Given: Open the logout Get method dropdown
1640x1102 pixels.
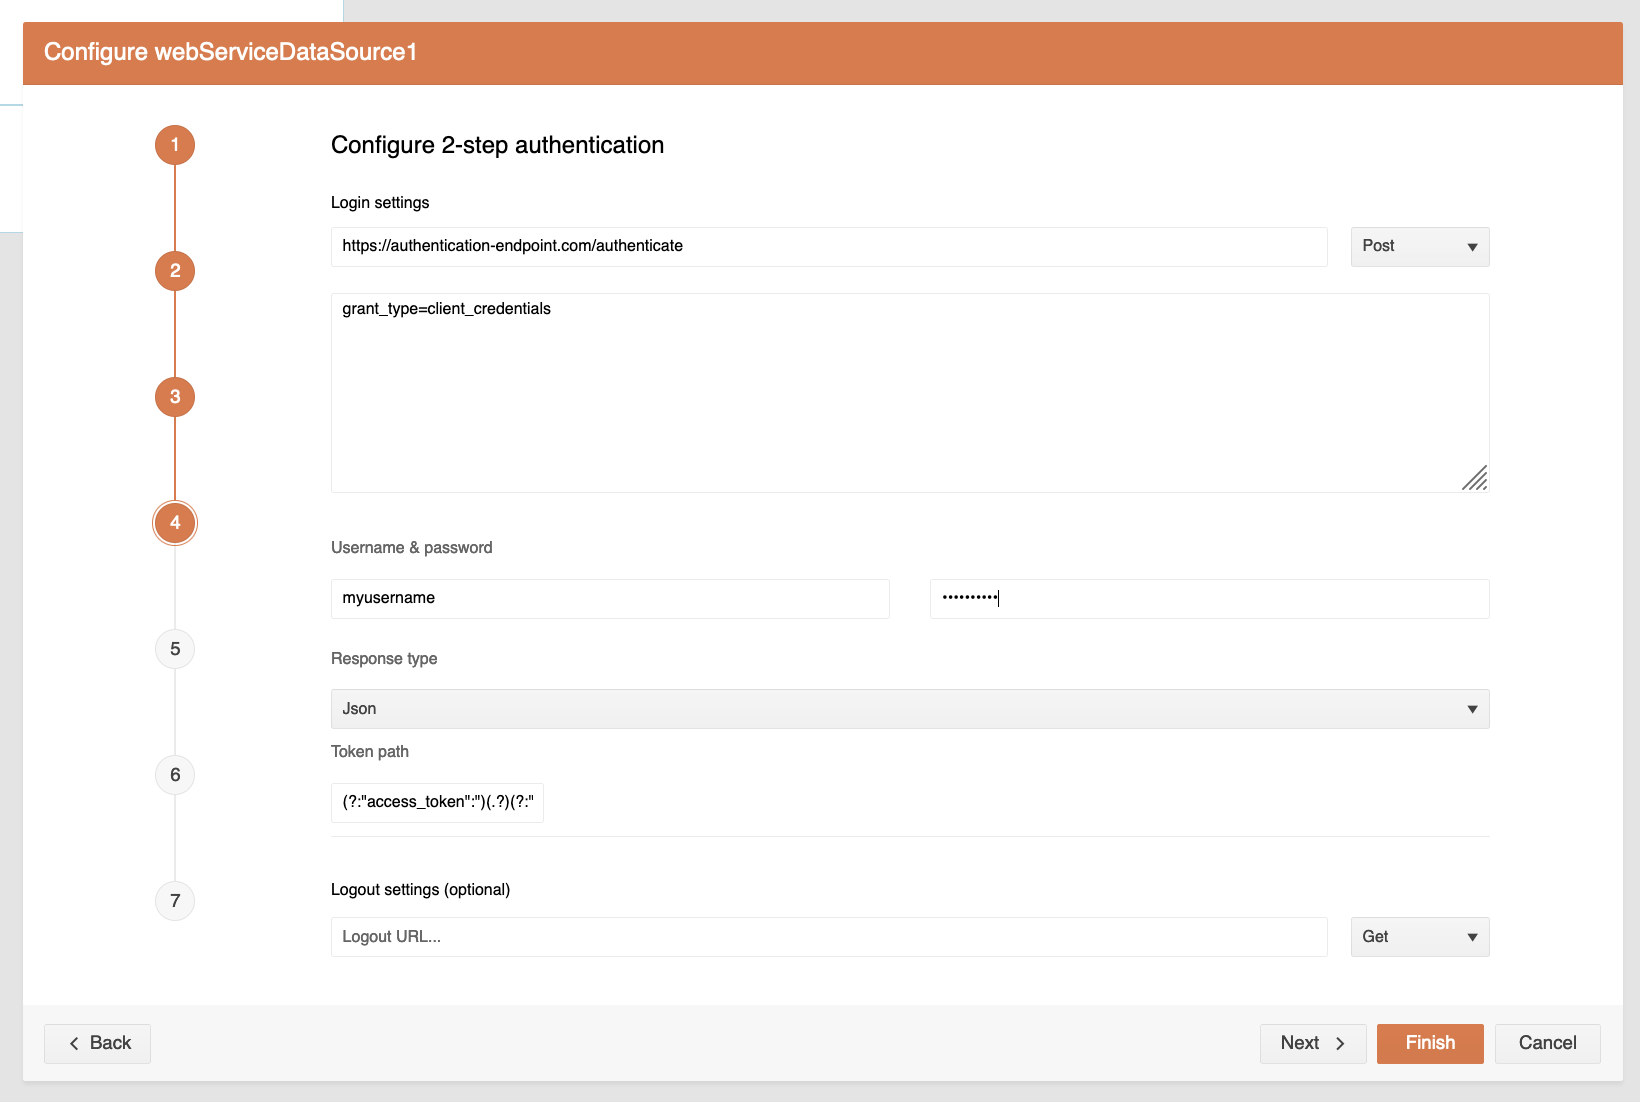Looking at the screenshot, I should (x=1419, y=937).
